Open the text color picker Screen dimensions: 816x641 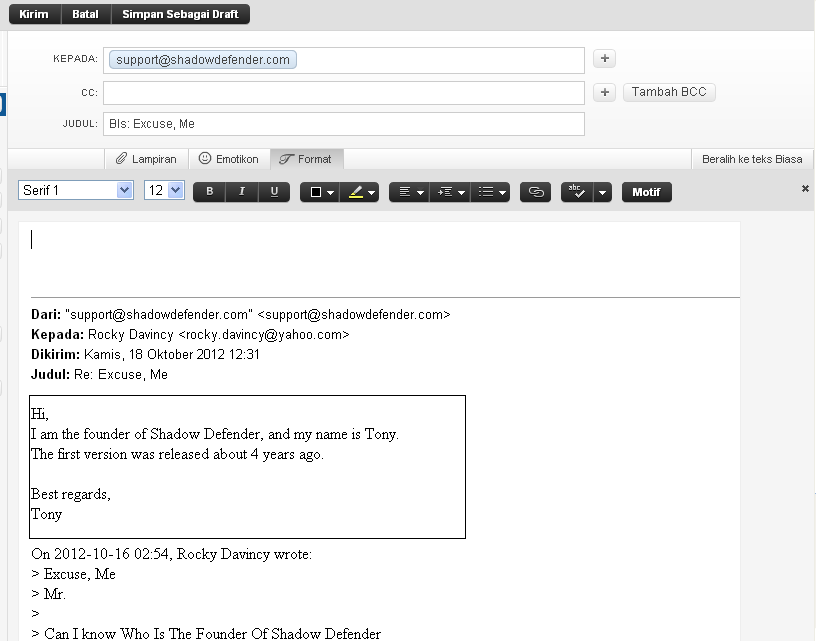[320, 192]
